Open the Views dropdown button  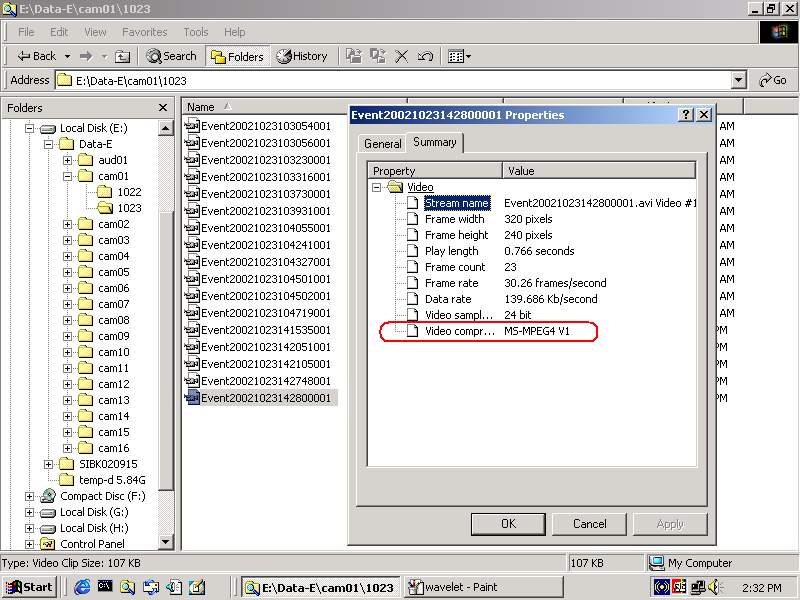click(459, 56)
